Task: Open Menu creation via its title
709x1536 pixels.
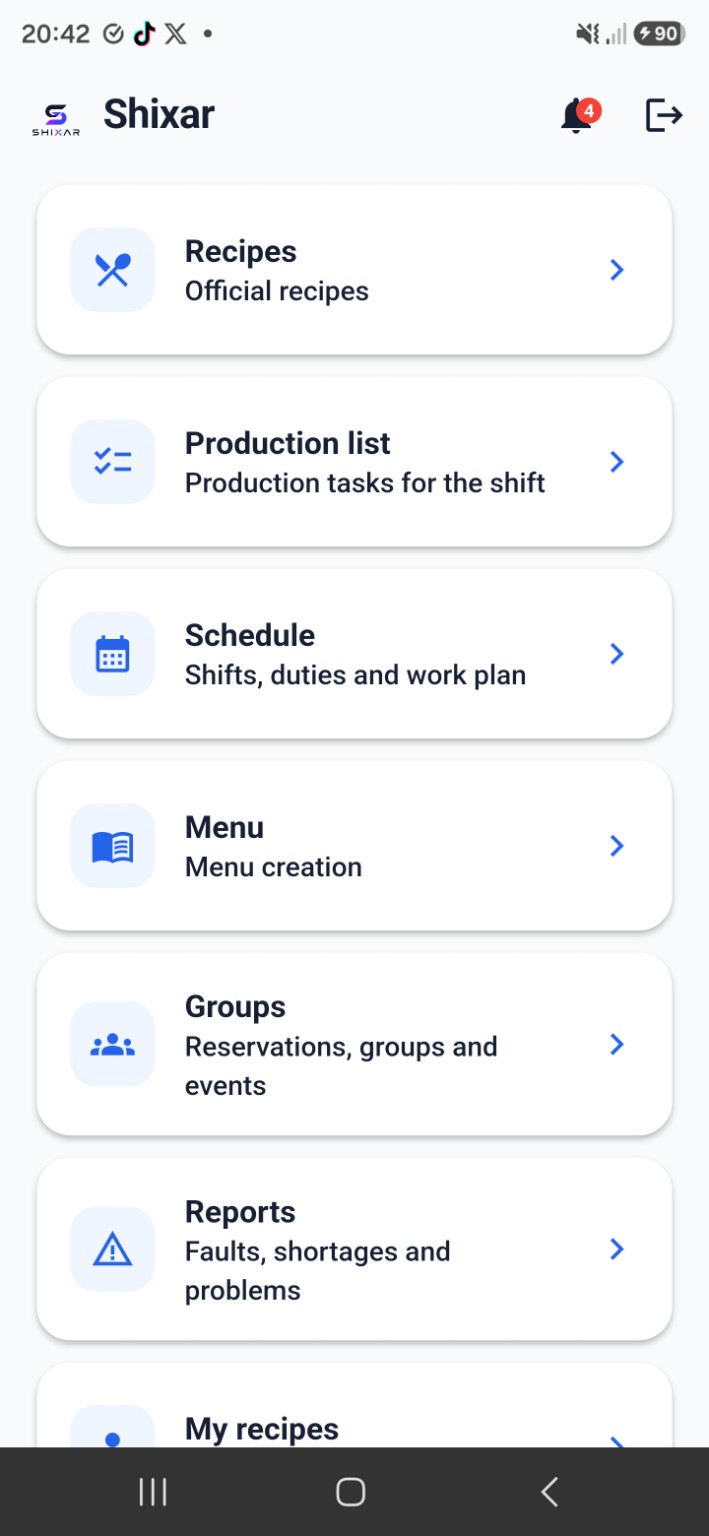Action: click(225, 828)
